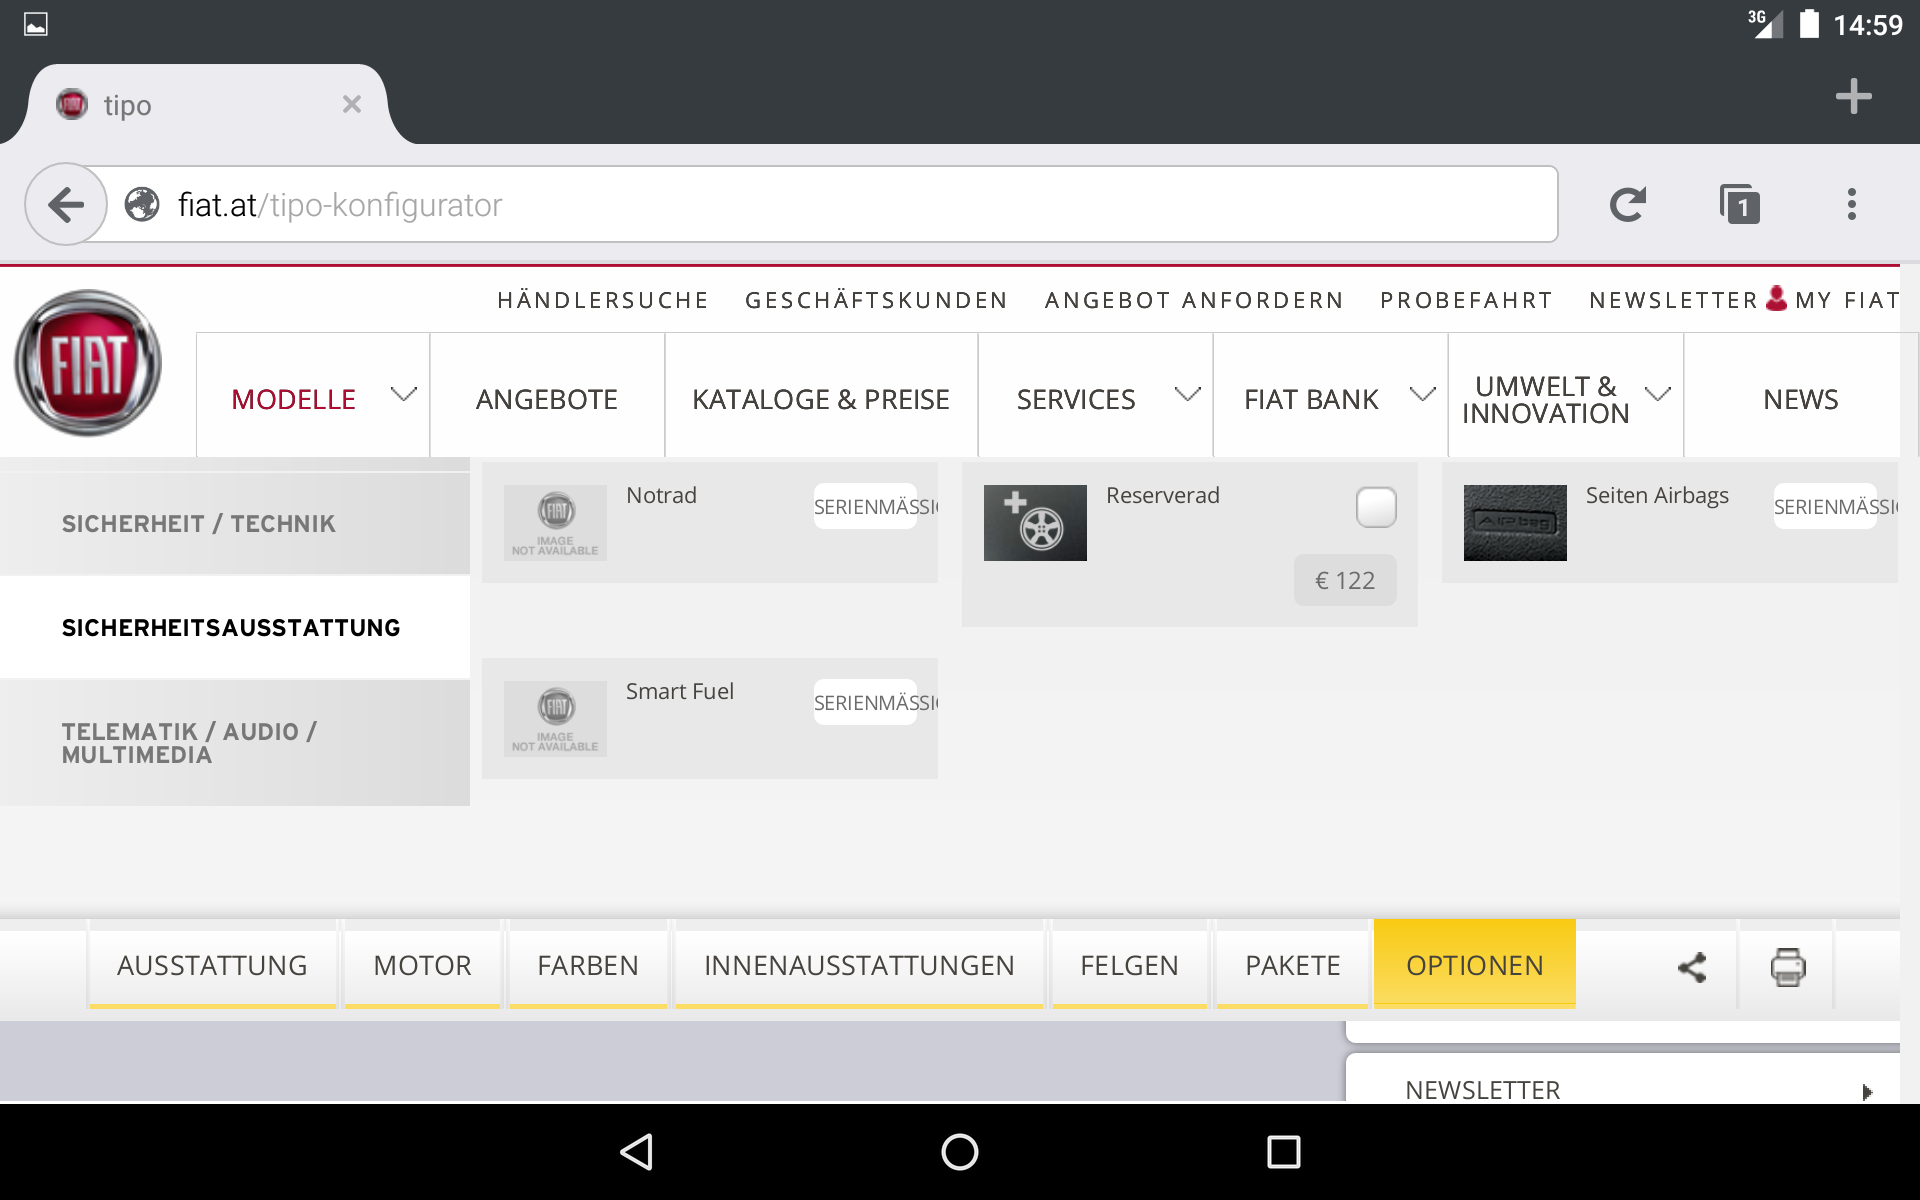This screenshot has height=1200, width=1920.
Task: Open the browser tab switcher
Action: point(1740,205)
